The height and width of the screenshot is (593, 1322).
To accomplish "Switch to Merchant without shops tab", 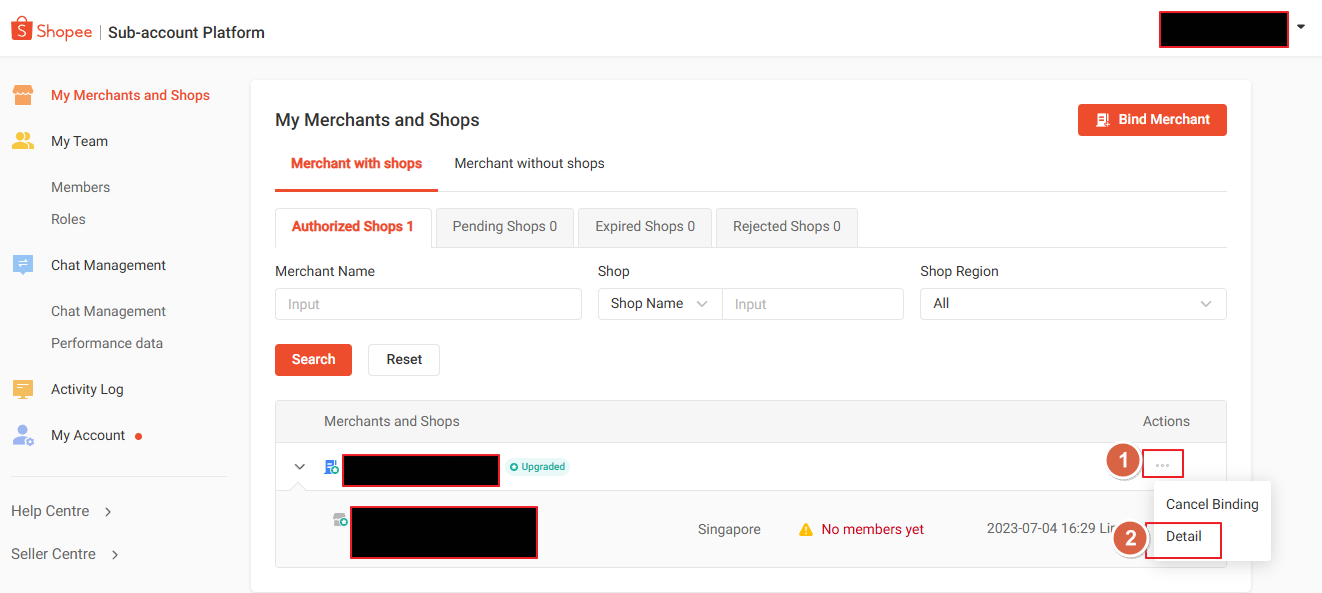I will [x=529, y=163].
